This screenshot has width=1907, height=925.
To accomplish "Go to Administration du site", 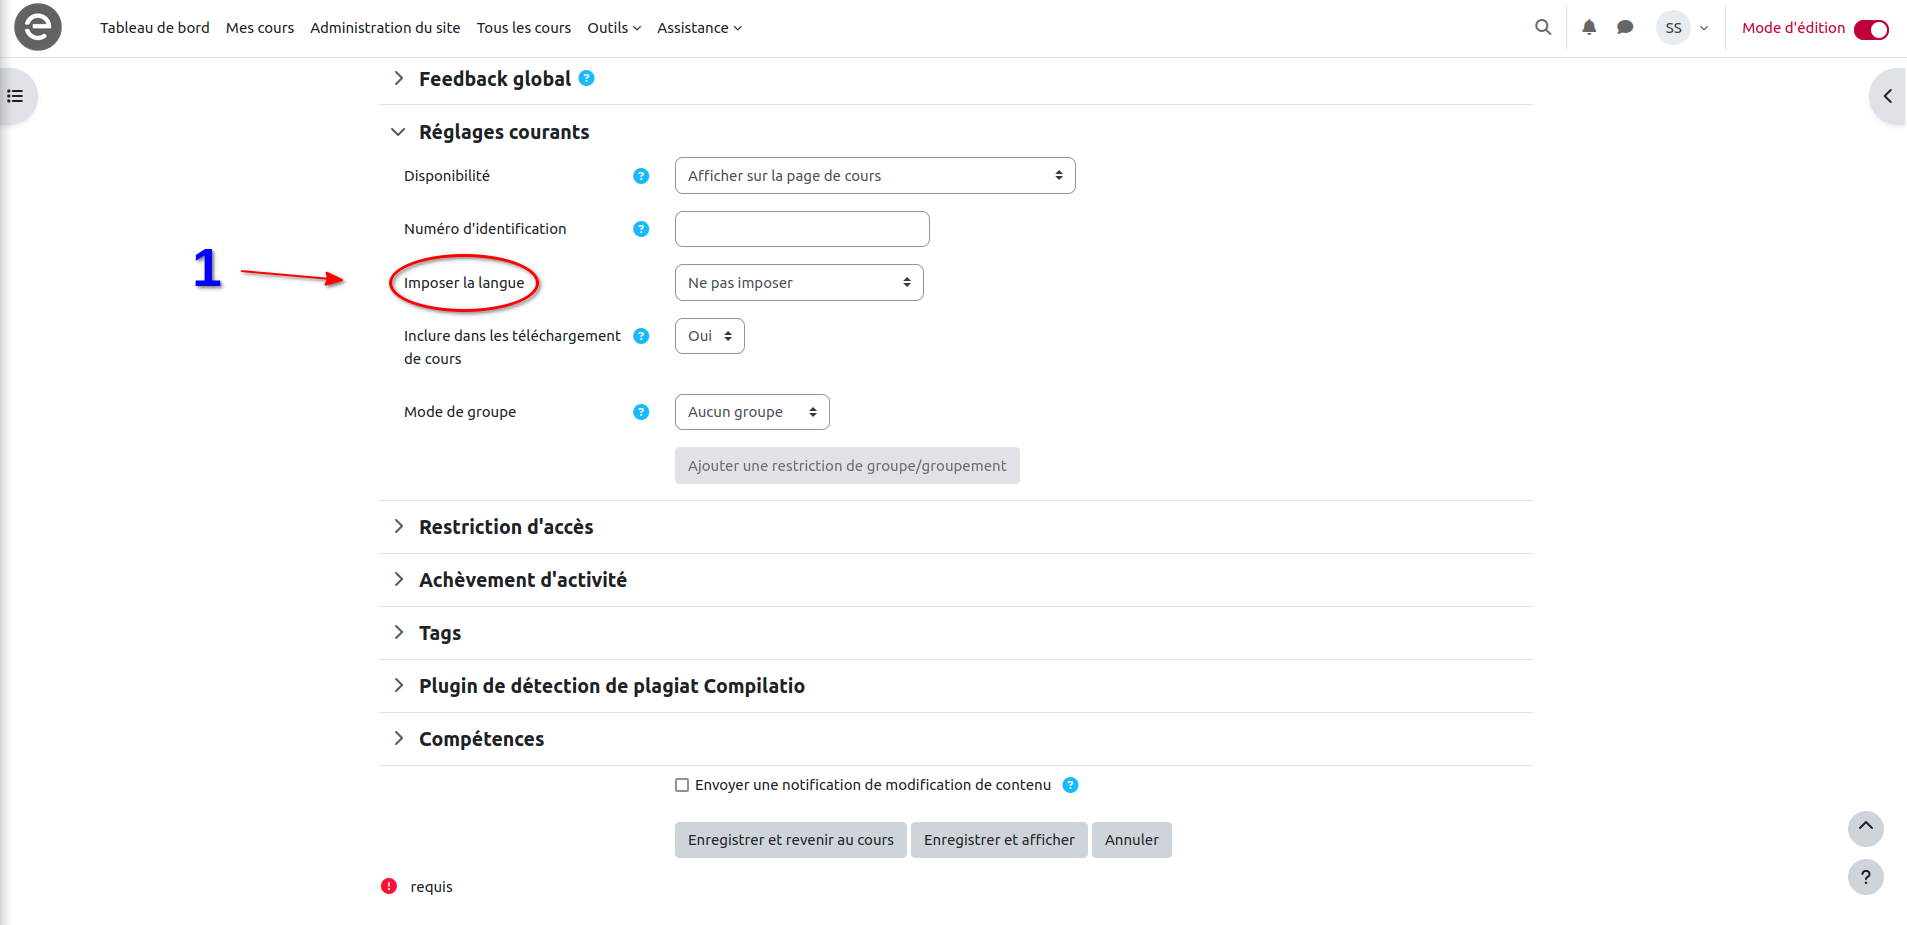I will click(x=385, y=28).
